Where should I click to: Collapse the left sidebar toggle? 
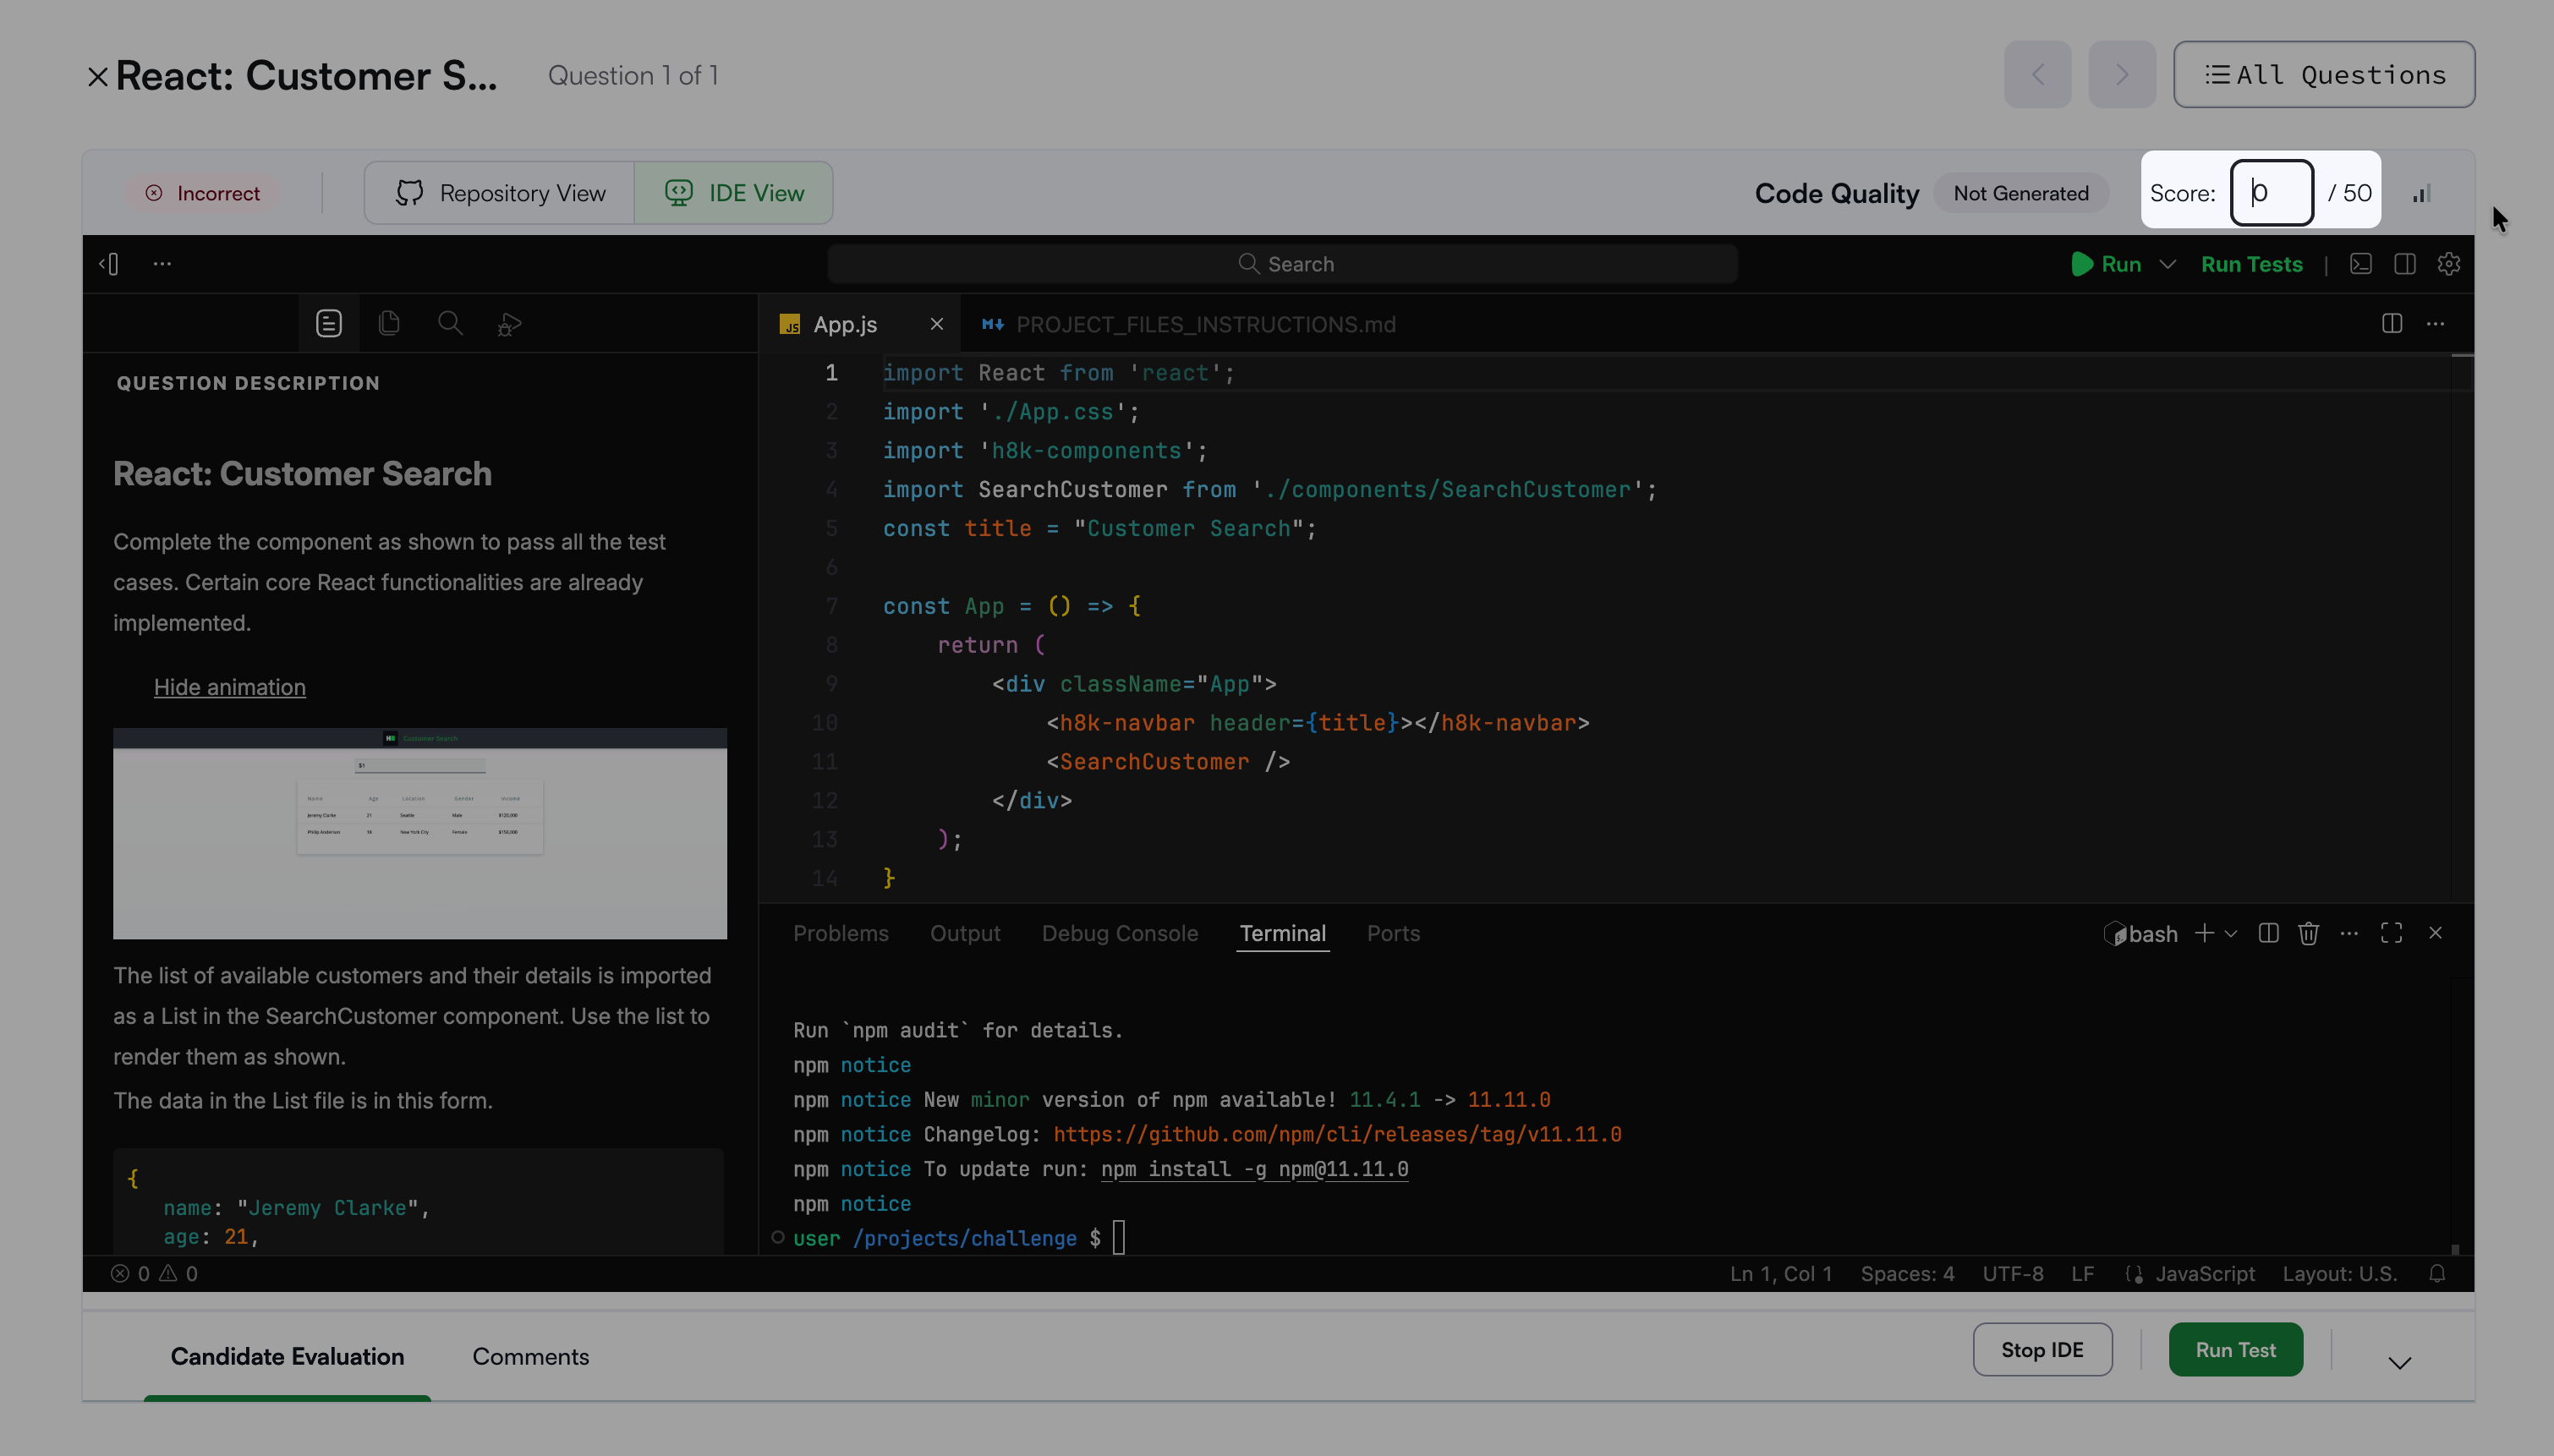[109, 264]
